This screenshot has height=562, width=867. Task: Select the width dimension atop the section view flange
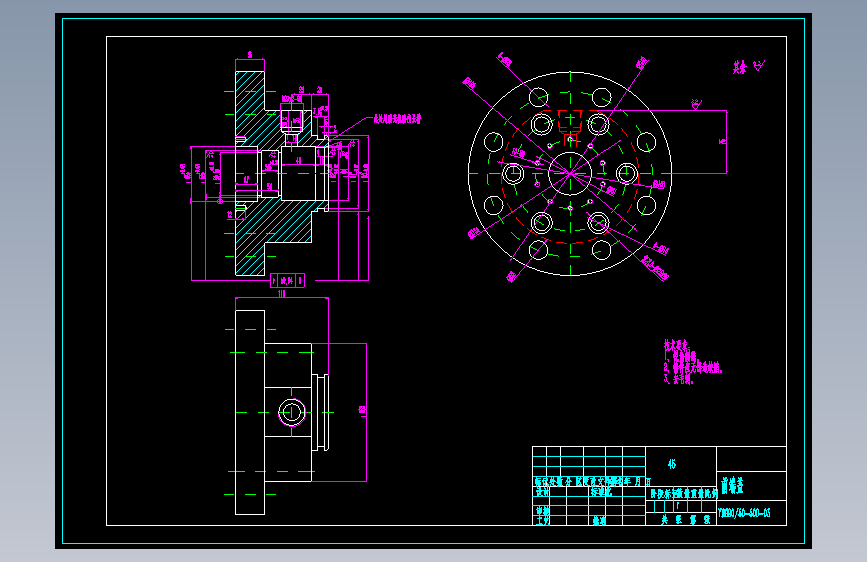coord(250,55)
